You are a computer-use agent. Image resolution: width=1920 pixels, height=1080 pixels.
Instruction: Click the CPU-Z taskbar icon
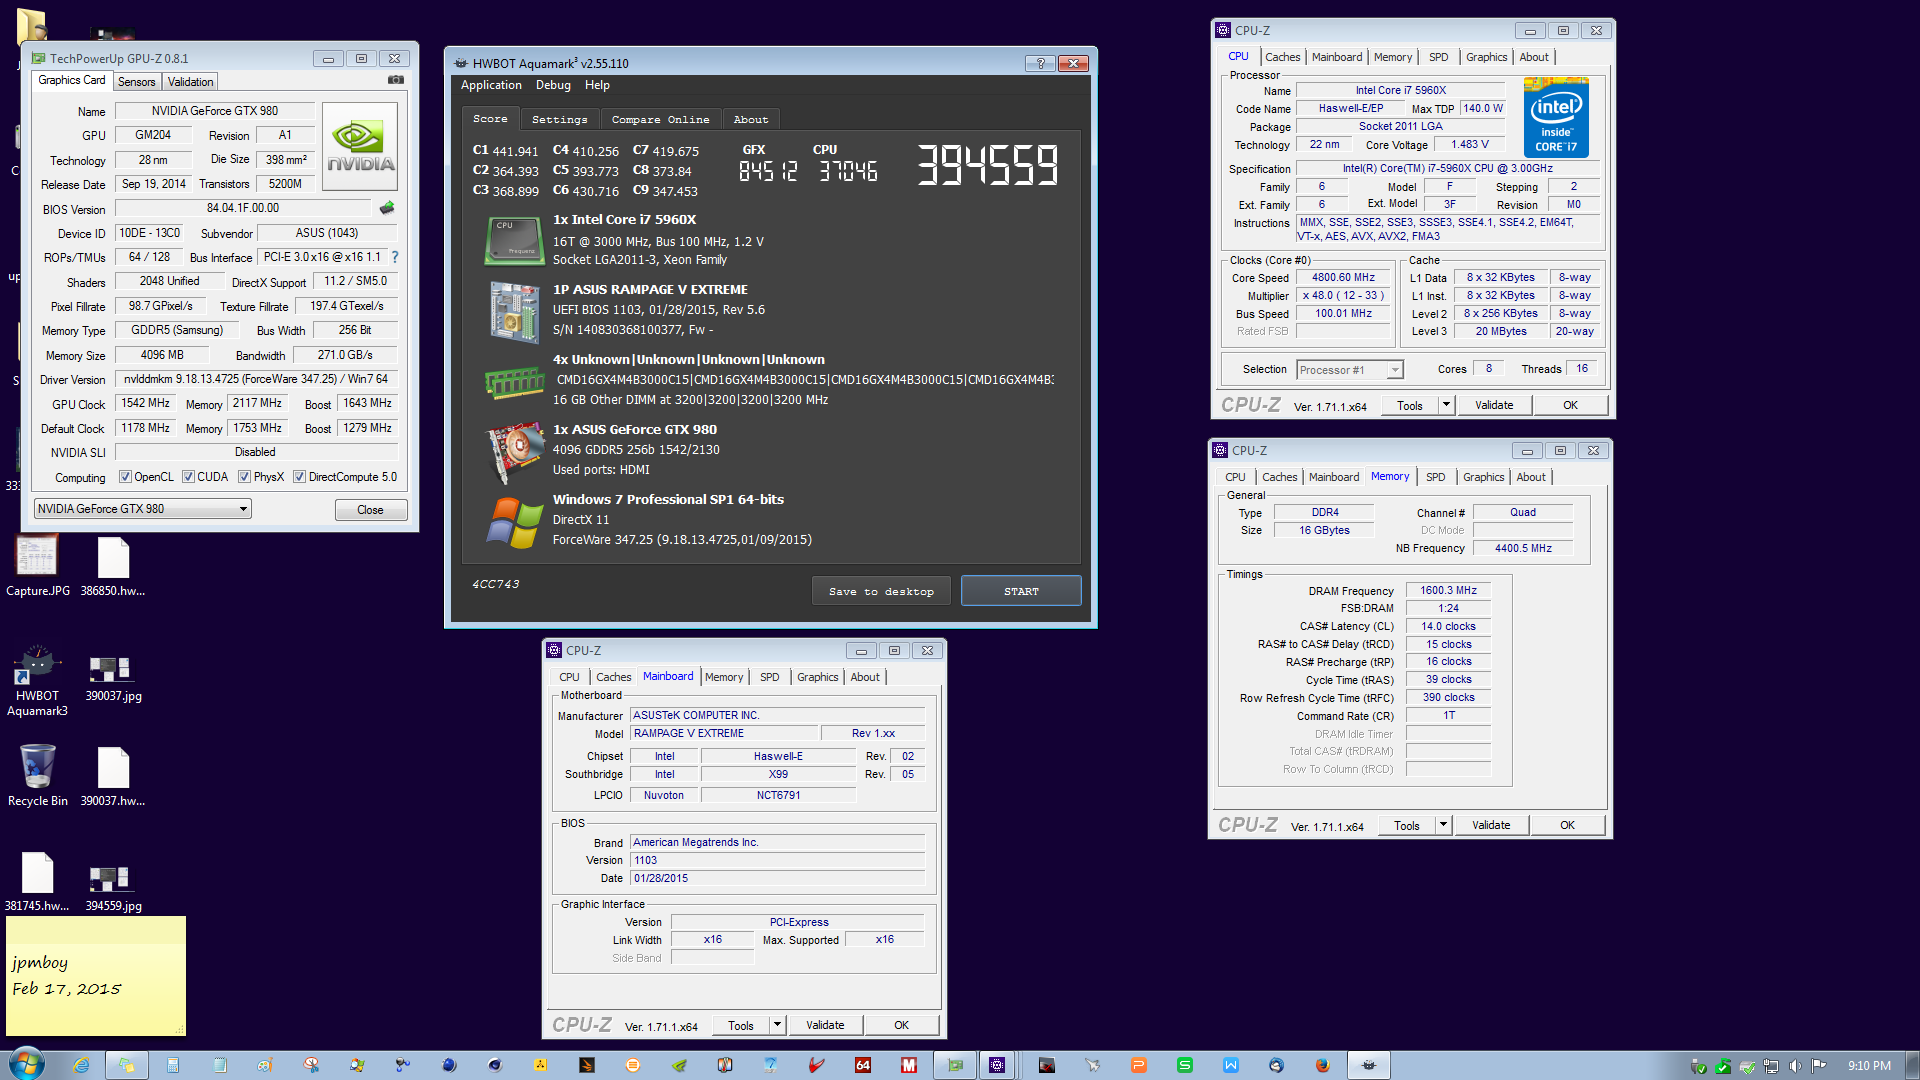pos(997,1065)
